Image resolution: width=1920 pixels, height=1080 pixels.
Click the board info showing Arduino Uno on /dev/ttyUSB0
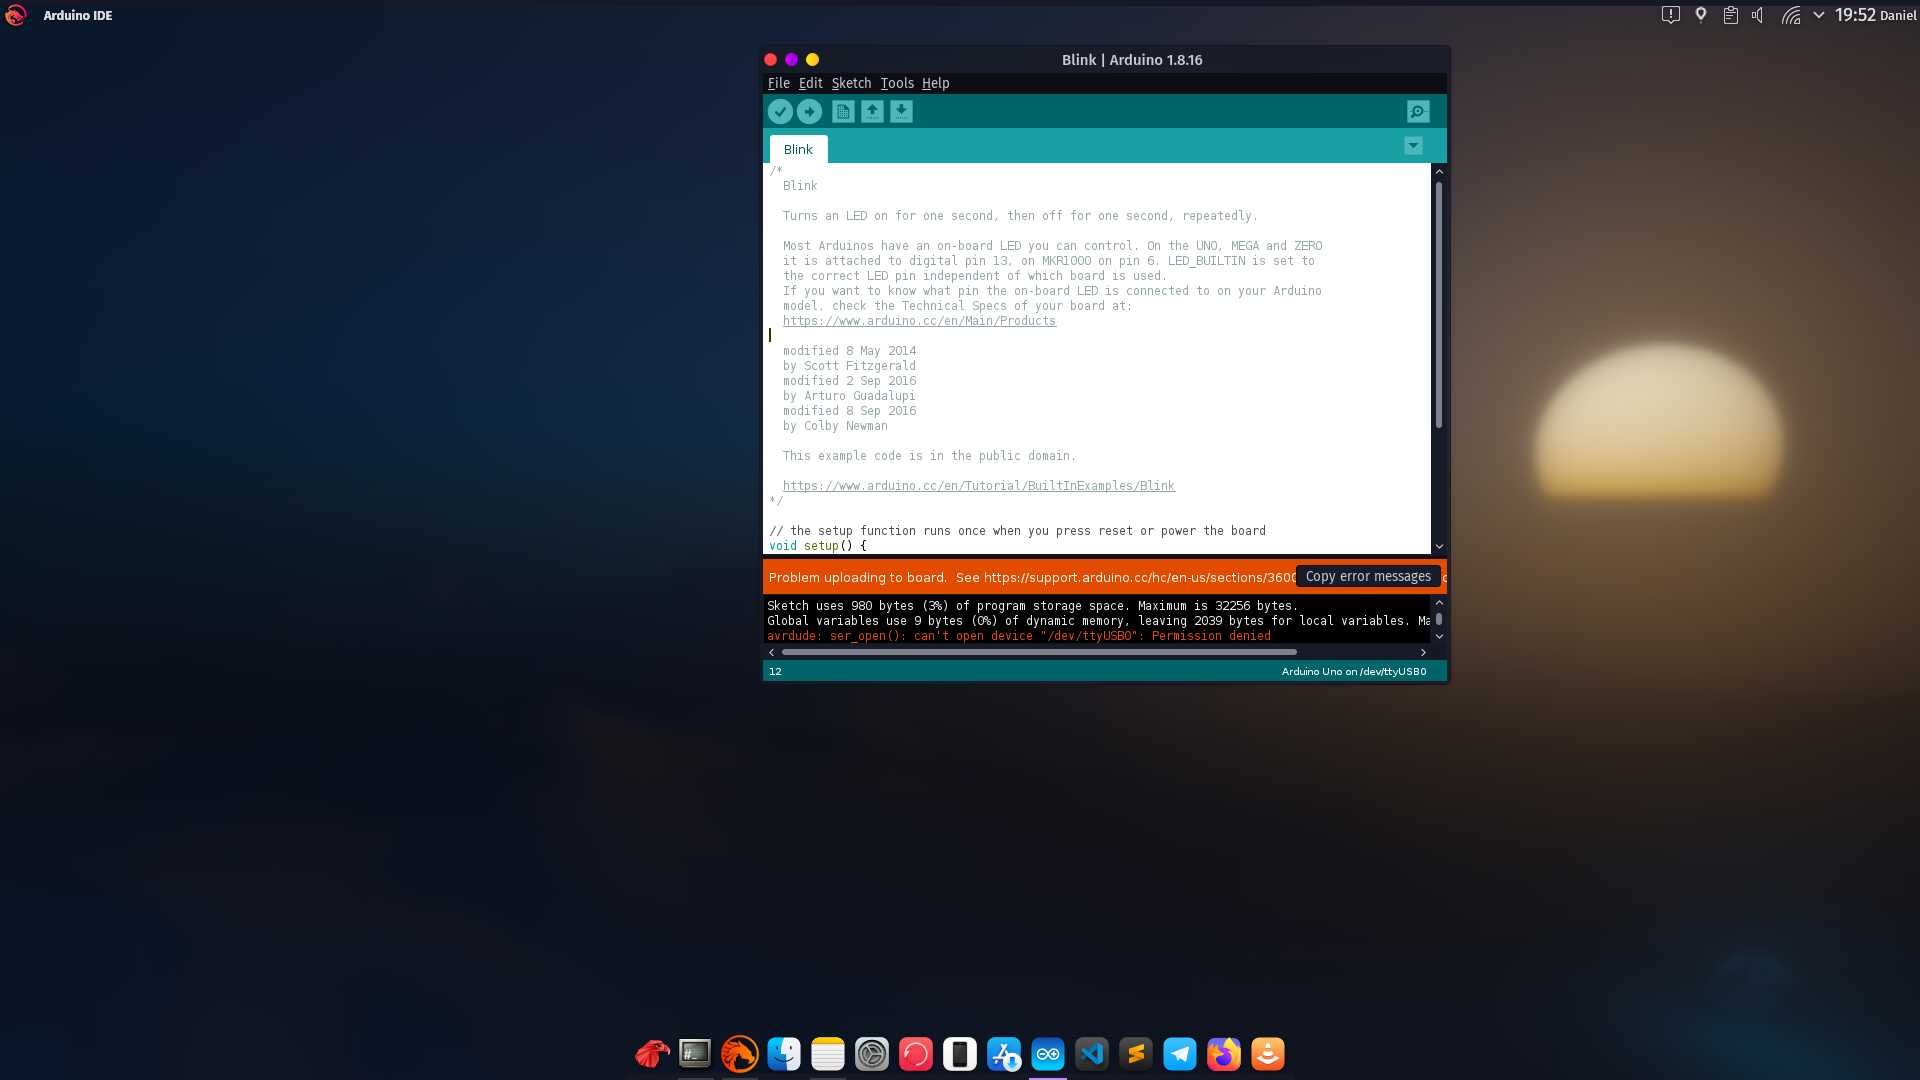[1354, 671]
